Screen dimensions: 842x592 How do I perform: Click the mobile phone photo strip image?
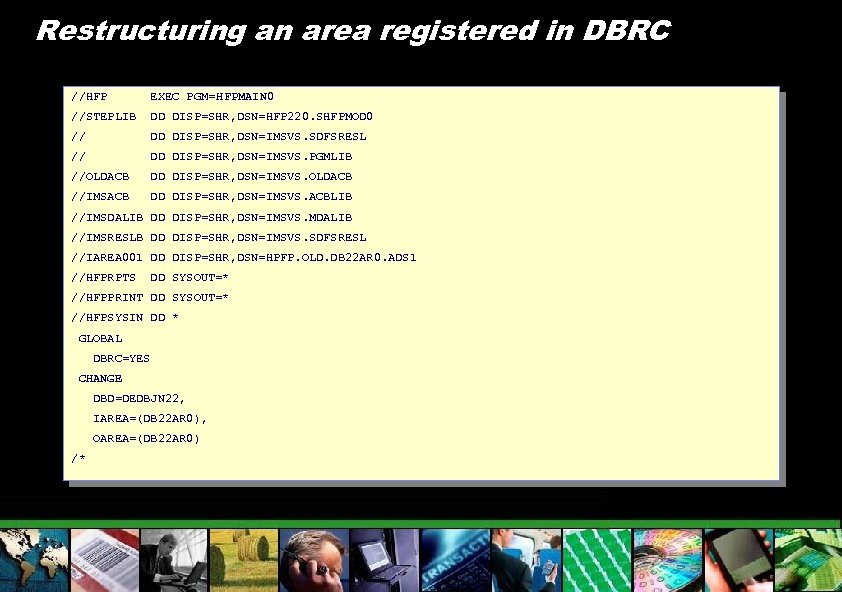738,560
